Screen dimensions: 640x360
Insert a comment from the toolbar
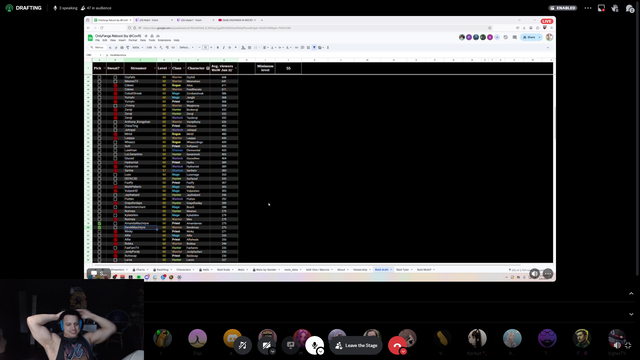pyautogui.click(x=302, y=47)
